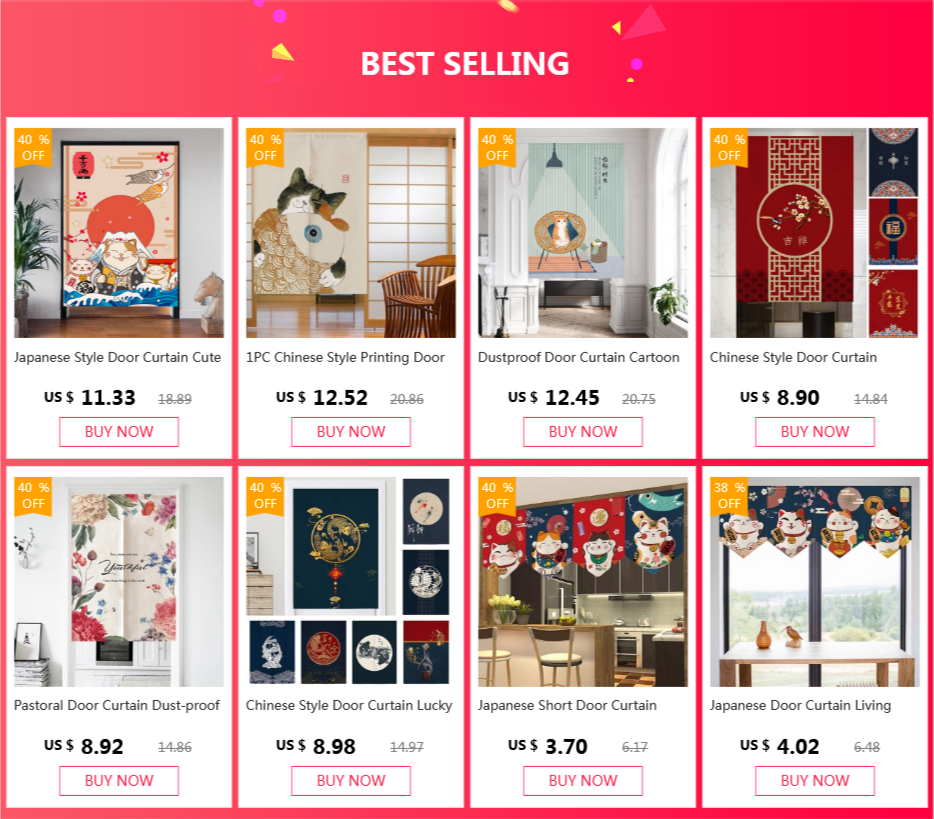Open the cat on wicker chair curtain image

point(583,233)
